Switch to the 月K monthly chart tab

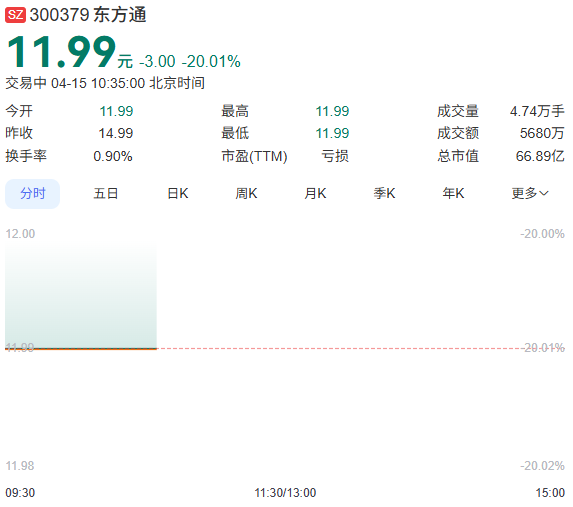pyautogui.click(x=315, y=194)
